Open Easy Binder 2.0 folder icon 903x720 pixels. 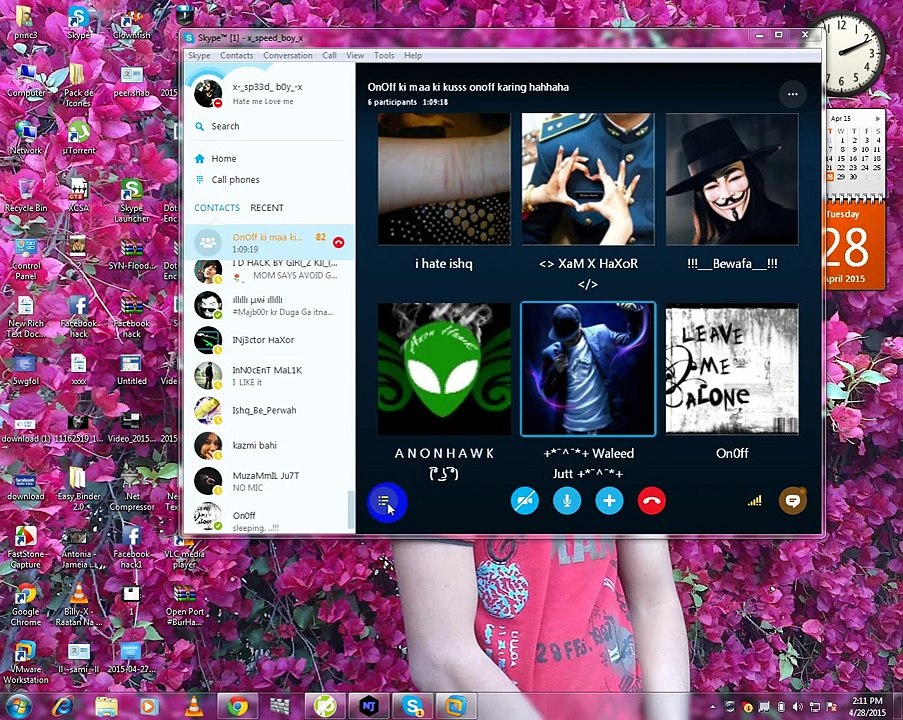pos(79,490)
